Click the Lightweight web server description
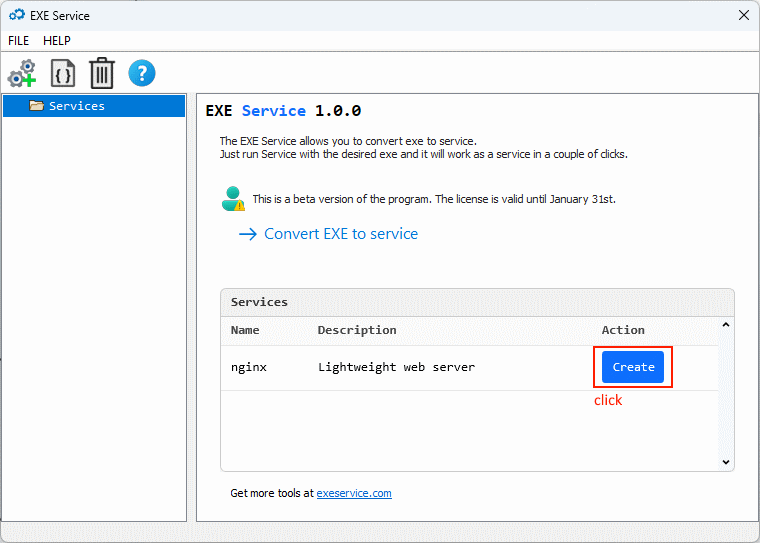 [396, 367]
